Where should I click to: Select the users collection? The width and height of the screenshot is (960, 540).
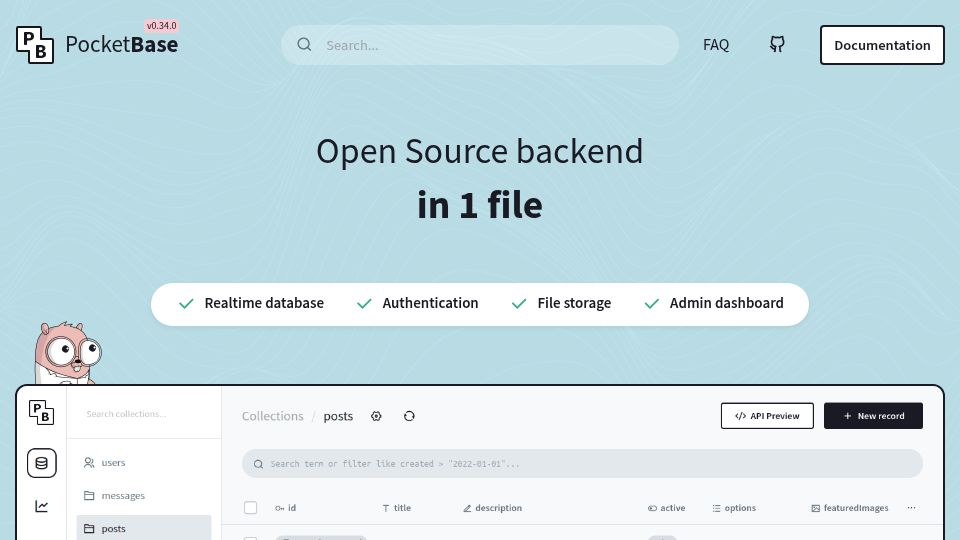(144, 462)
